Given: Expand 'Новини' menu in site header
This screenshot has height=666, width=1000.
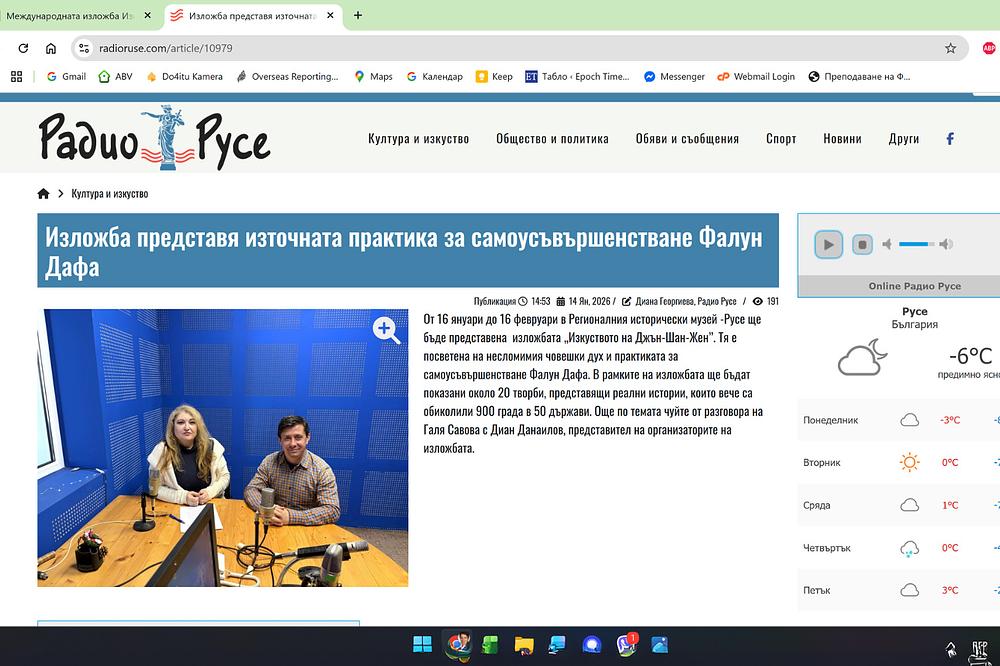Looking at the screenshot, I should pos(842,139).
